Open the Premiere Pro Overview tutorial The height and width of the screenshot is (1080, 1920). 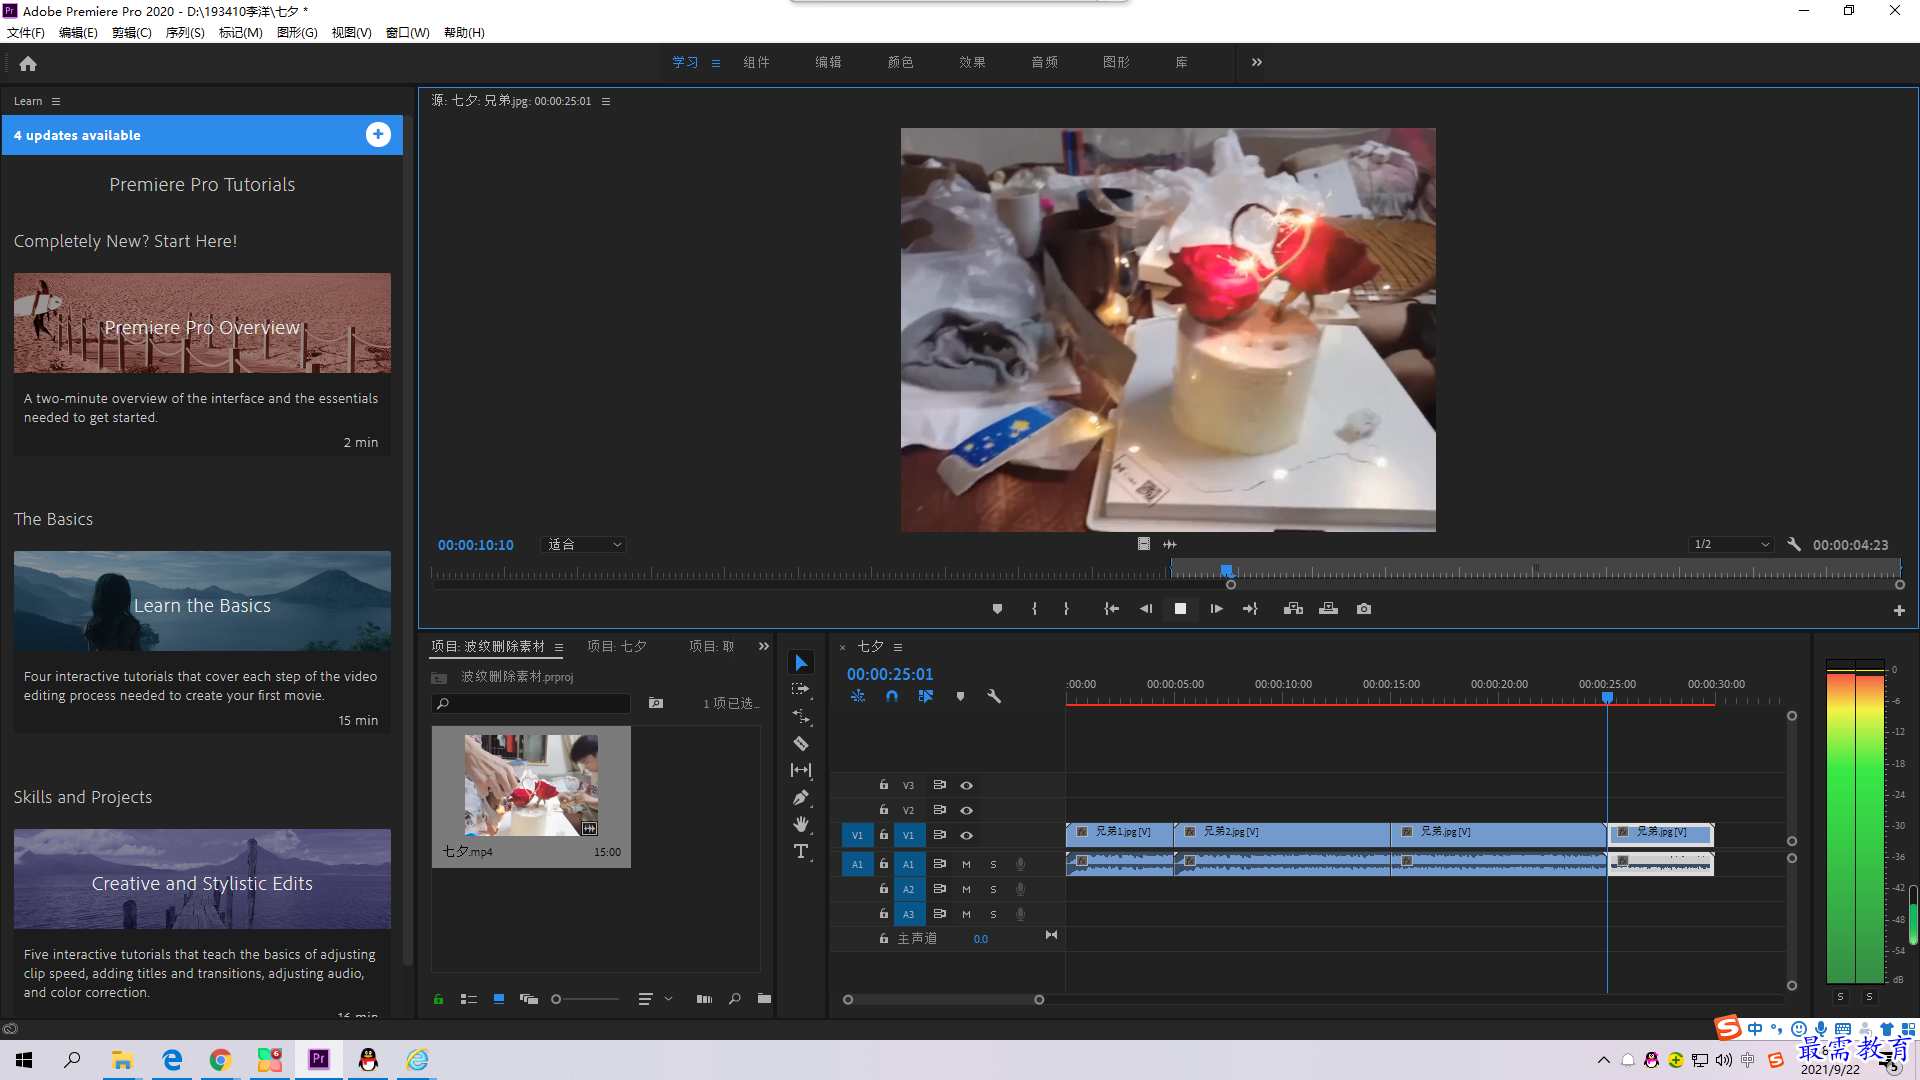point(202,323)
